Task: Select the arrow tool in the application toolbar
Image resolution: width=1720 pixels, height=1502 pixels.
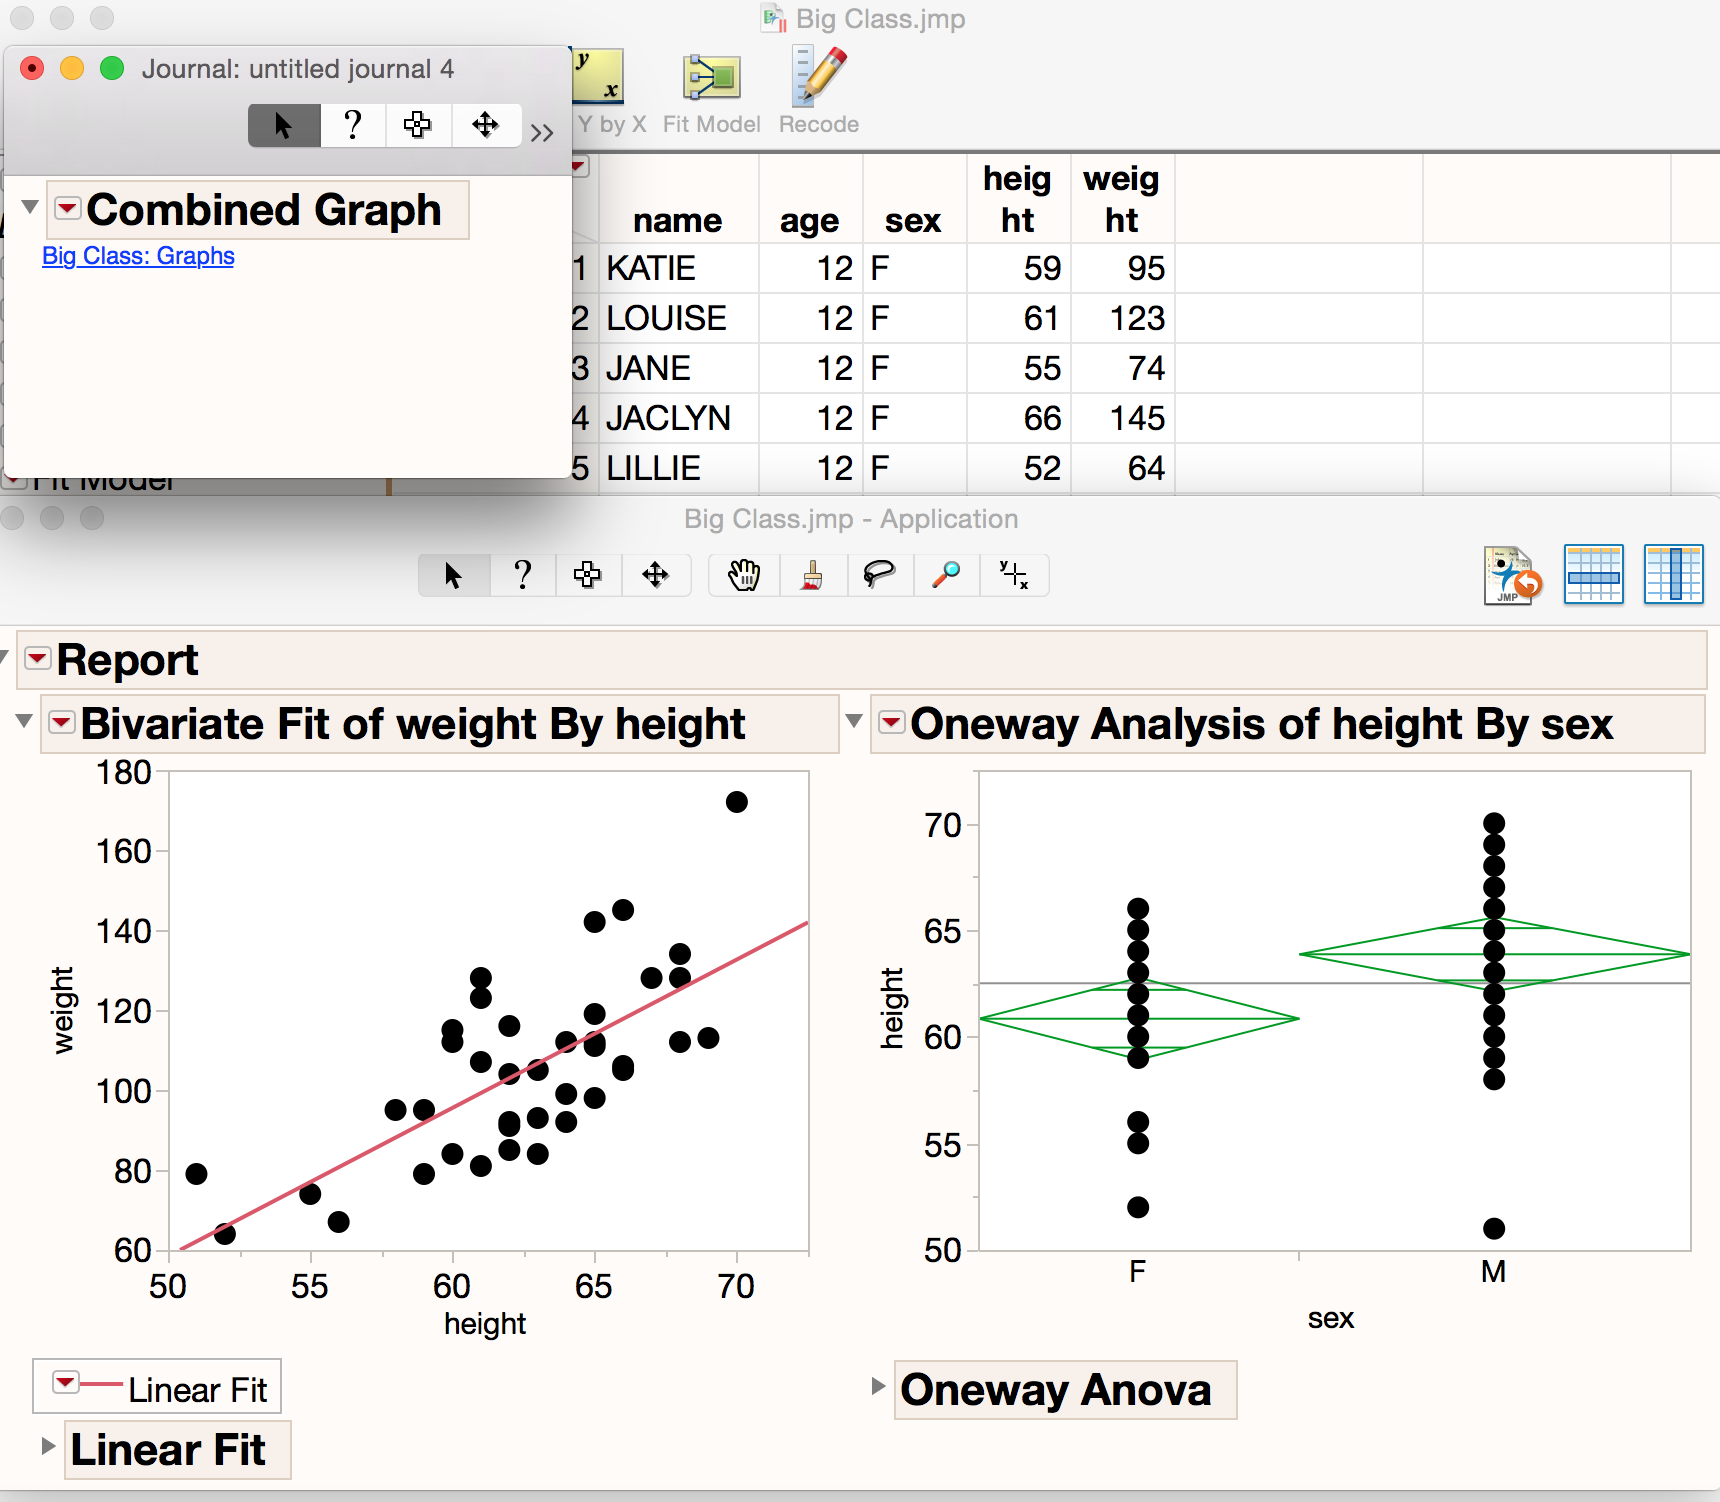Action: click(x=453, y=575)
